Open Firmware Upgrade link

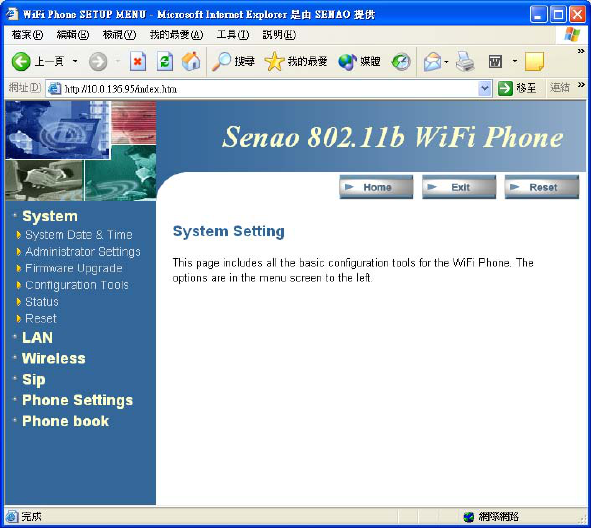(x=73, y=268)
